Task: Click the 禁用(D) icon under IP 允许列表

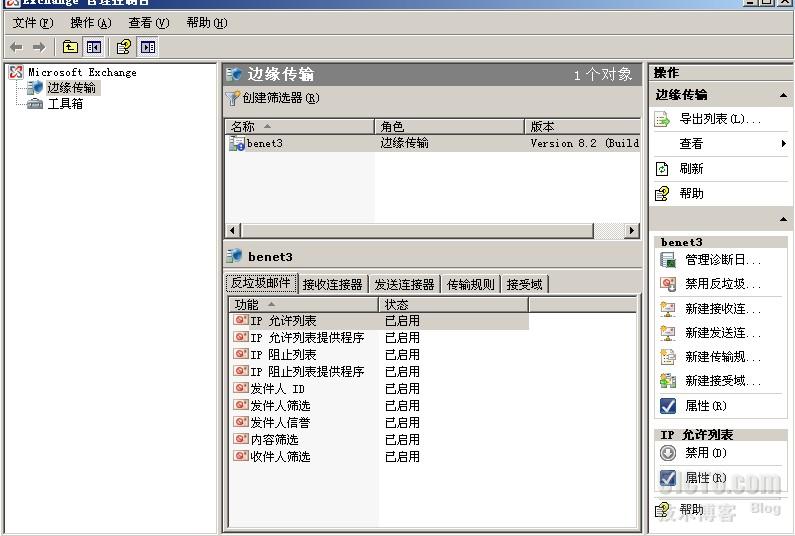Action: pos(668,453)
